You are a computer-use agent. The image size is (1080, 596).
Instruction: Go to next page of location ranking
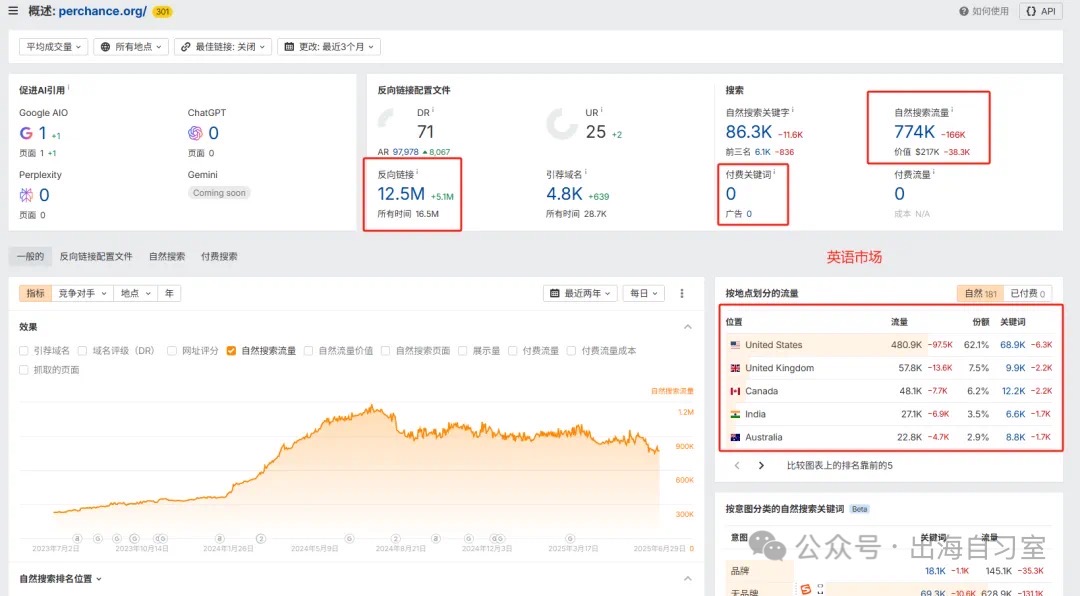click(761, 465)
